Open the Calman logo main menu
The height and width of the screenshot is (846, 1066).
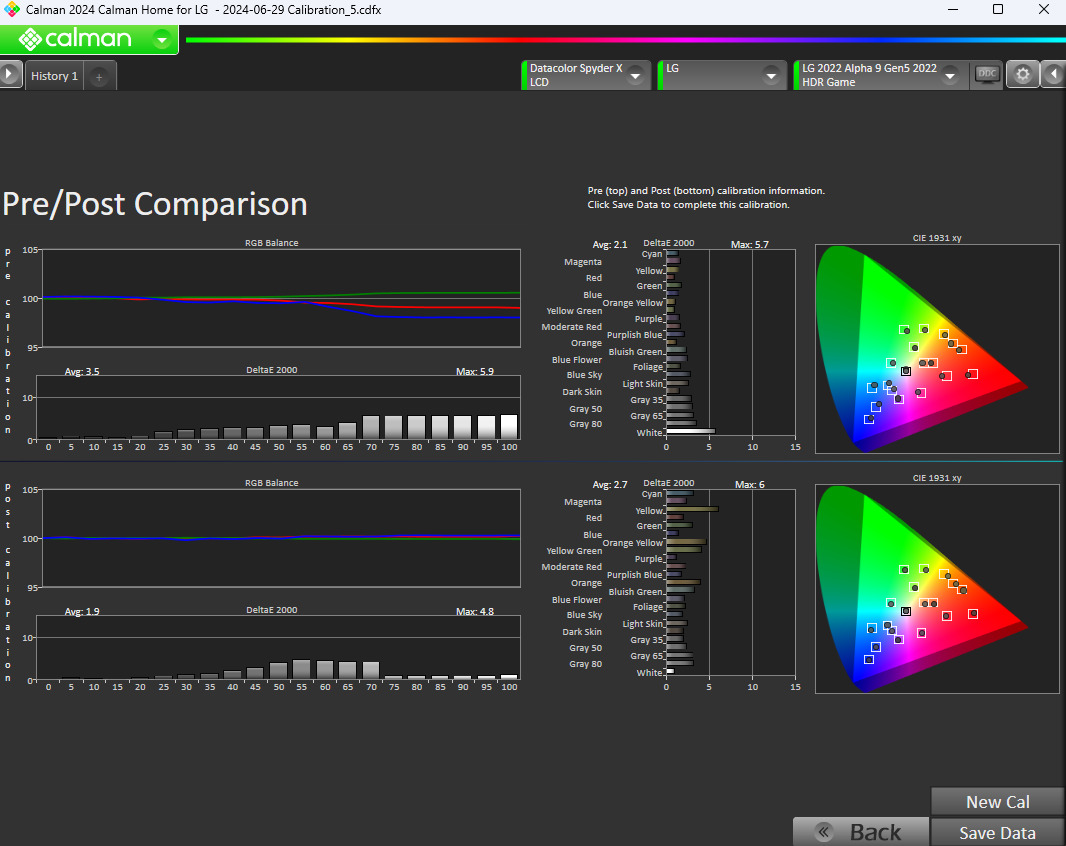click(x=75, y=39)
